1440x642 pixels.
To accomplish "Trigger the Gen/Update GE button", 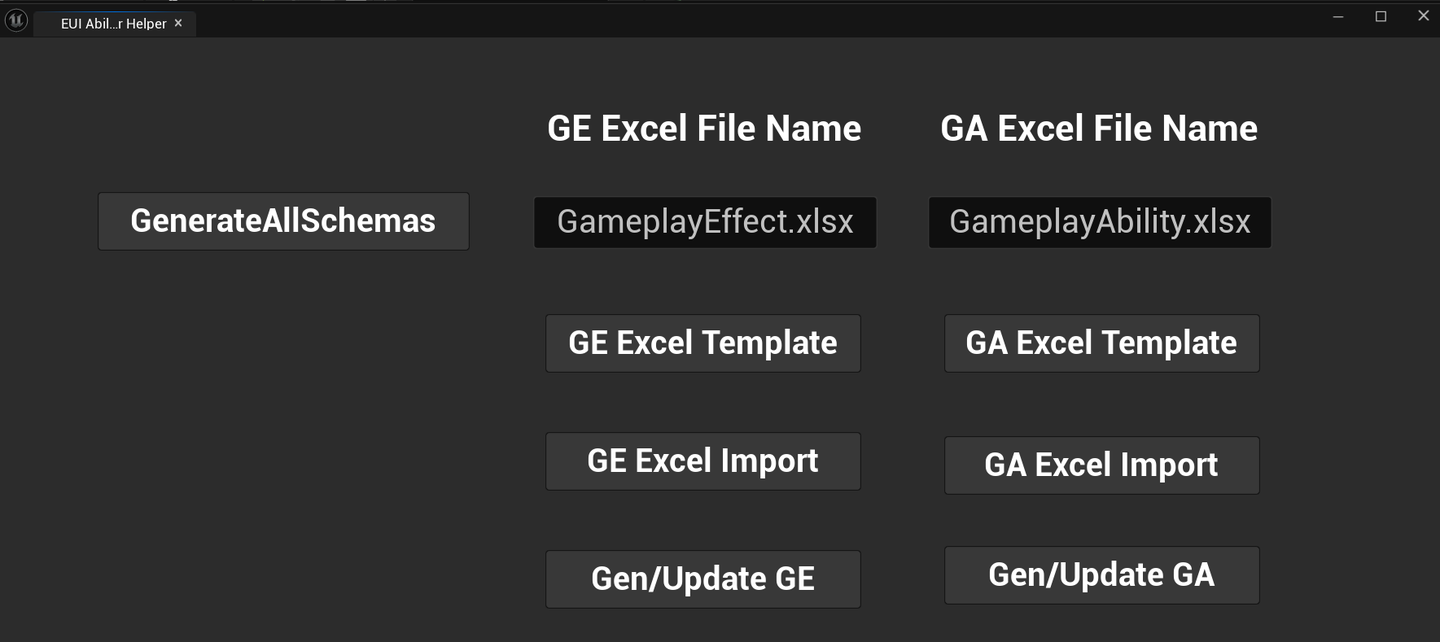I will click(x=703, y=579).
